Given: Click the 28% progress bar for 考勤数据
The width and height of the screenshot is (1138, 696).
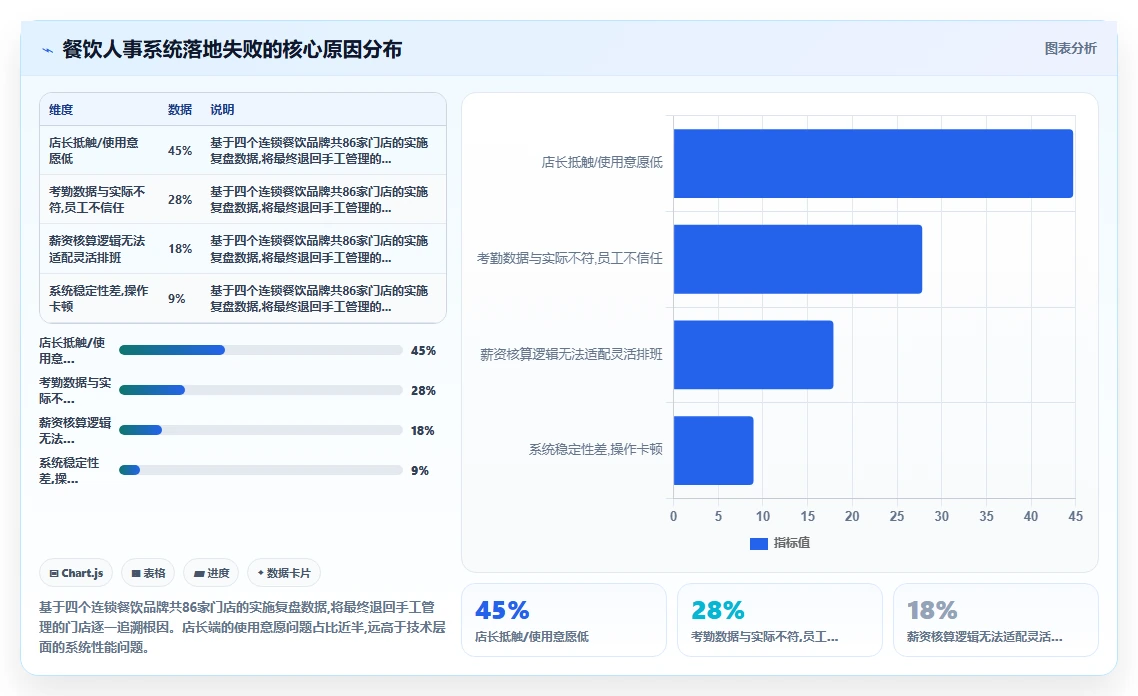Looking at the screenshot, I should point(261,390).
